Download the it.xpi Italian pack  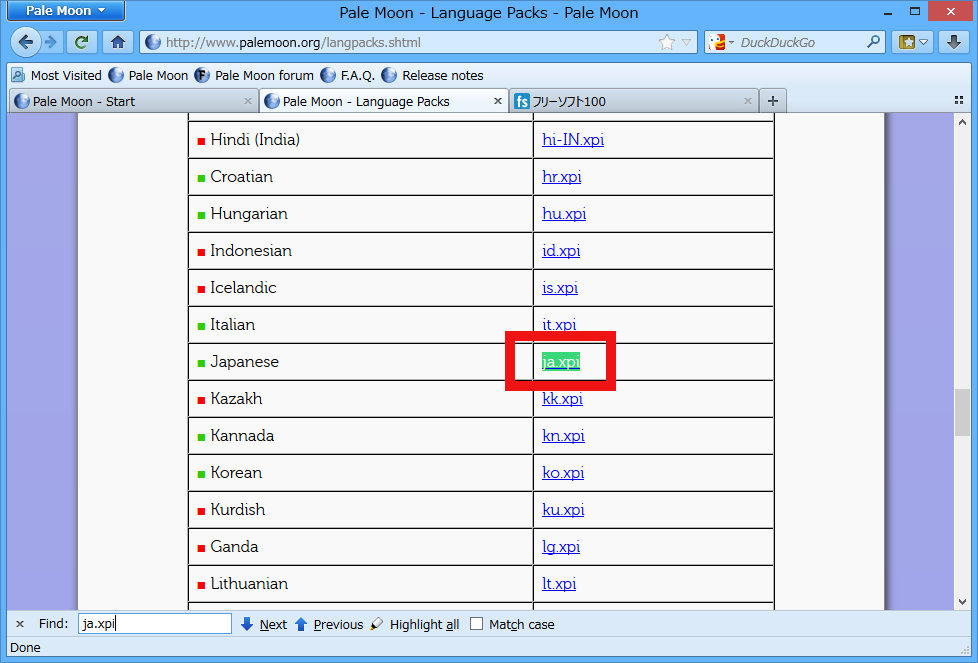559,324
